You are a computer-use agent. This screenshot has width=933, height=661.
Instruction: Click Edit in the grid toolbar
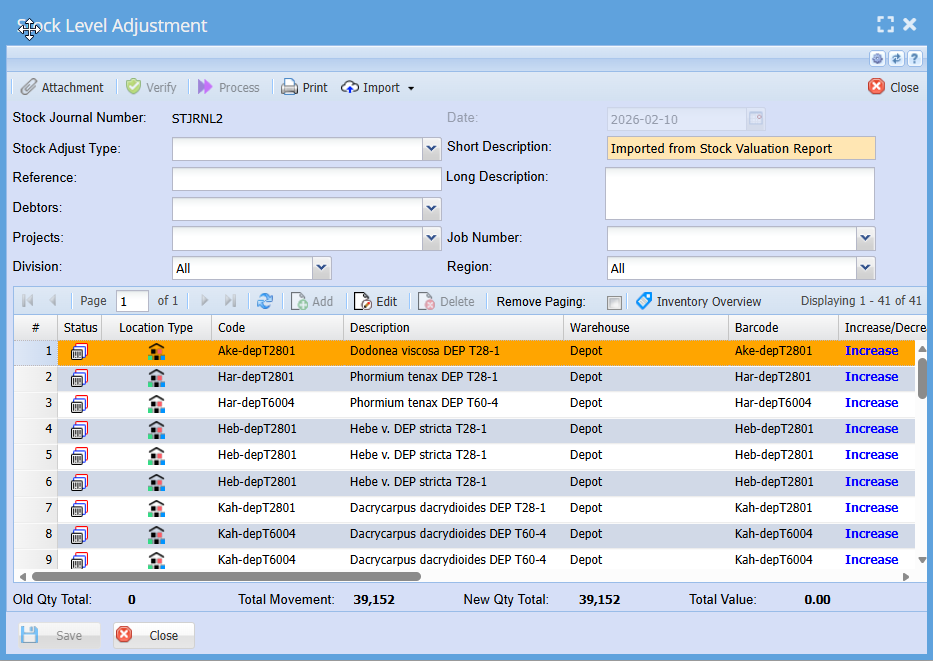(x=376, y=301)
